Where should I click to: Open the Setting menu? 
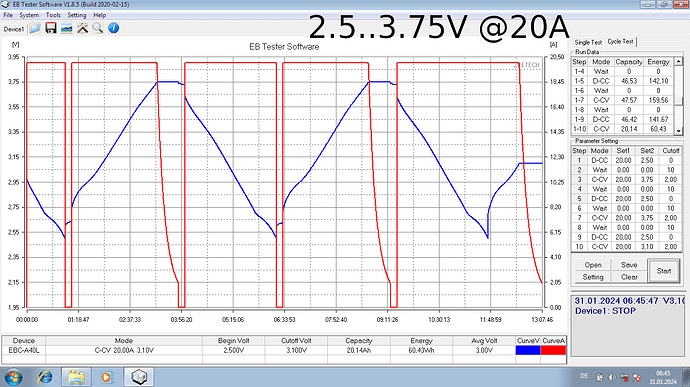[77, 15]
